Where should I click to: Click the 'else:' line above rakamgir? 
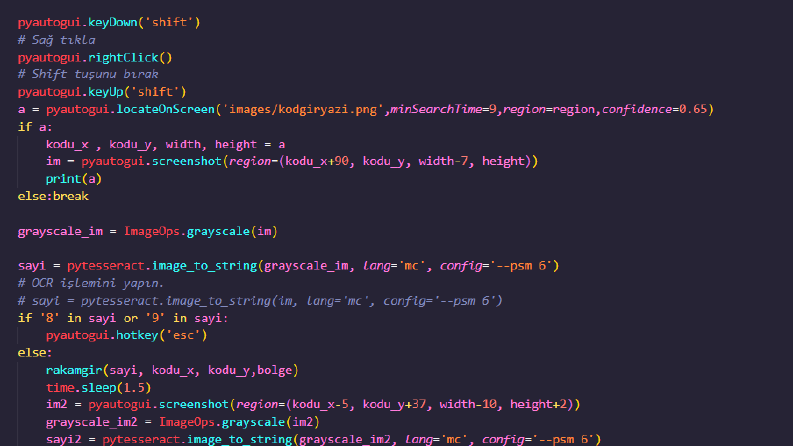[x=35, y=352]
